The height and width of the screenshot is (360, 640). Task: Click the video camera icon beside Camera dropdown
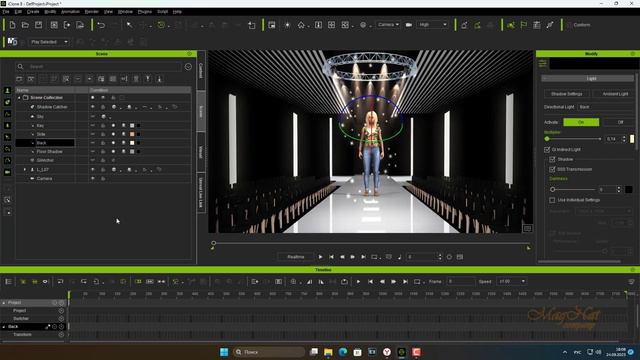tap(409, 25)
